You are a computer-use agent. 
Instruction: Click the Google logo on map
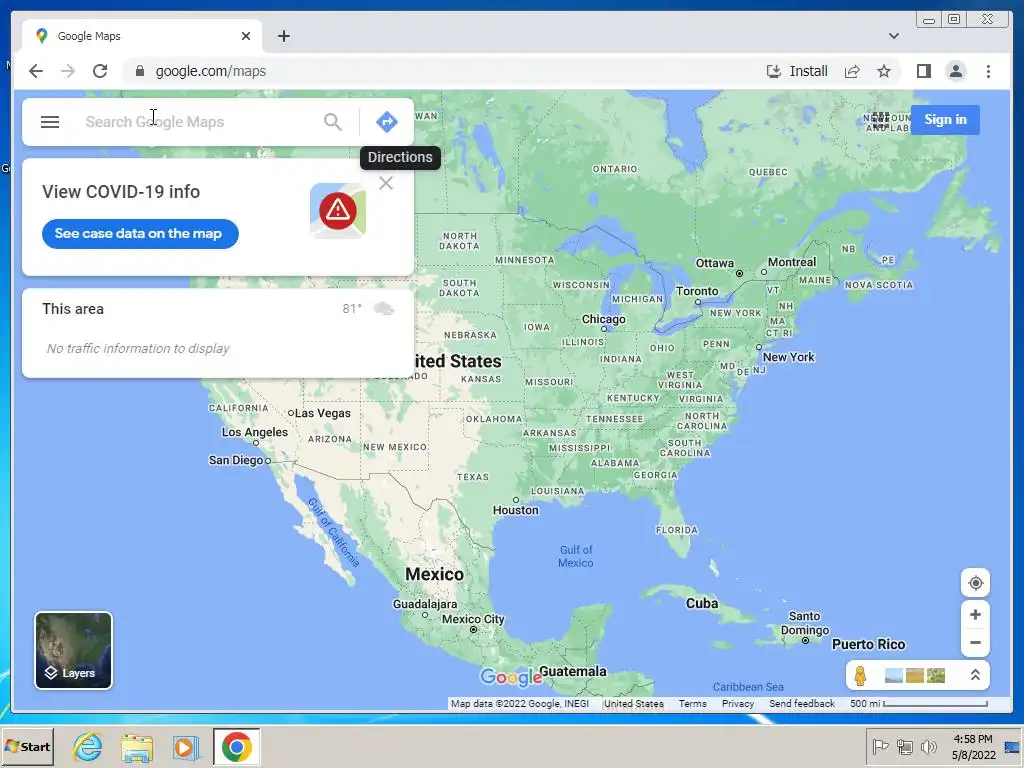[x=511, y=677]
